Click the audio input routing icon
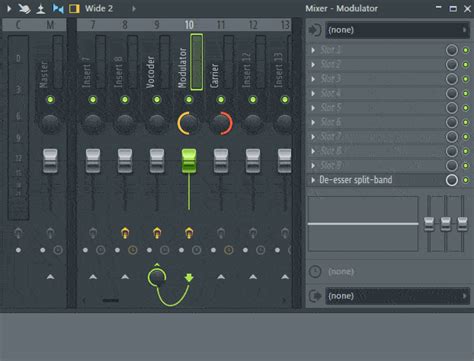This screenshot has width=474, height=361. pos(314,30)
